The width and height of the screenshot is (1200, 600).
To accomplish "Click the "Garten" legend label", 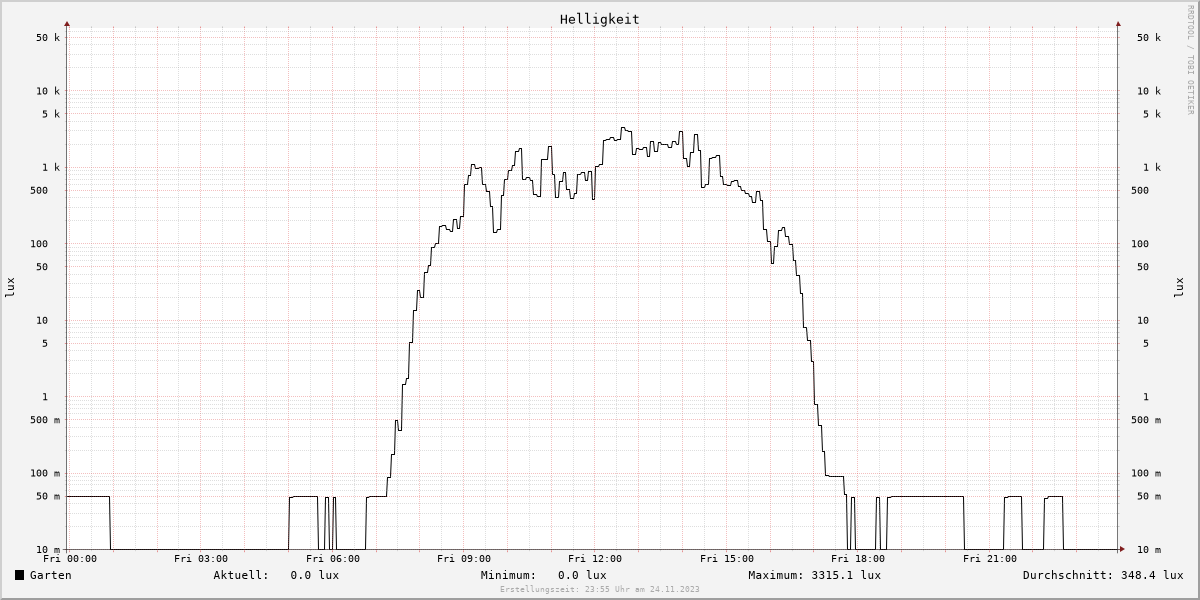I will (x=51, y=575).
